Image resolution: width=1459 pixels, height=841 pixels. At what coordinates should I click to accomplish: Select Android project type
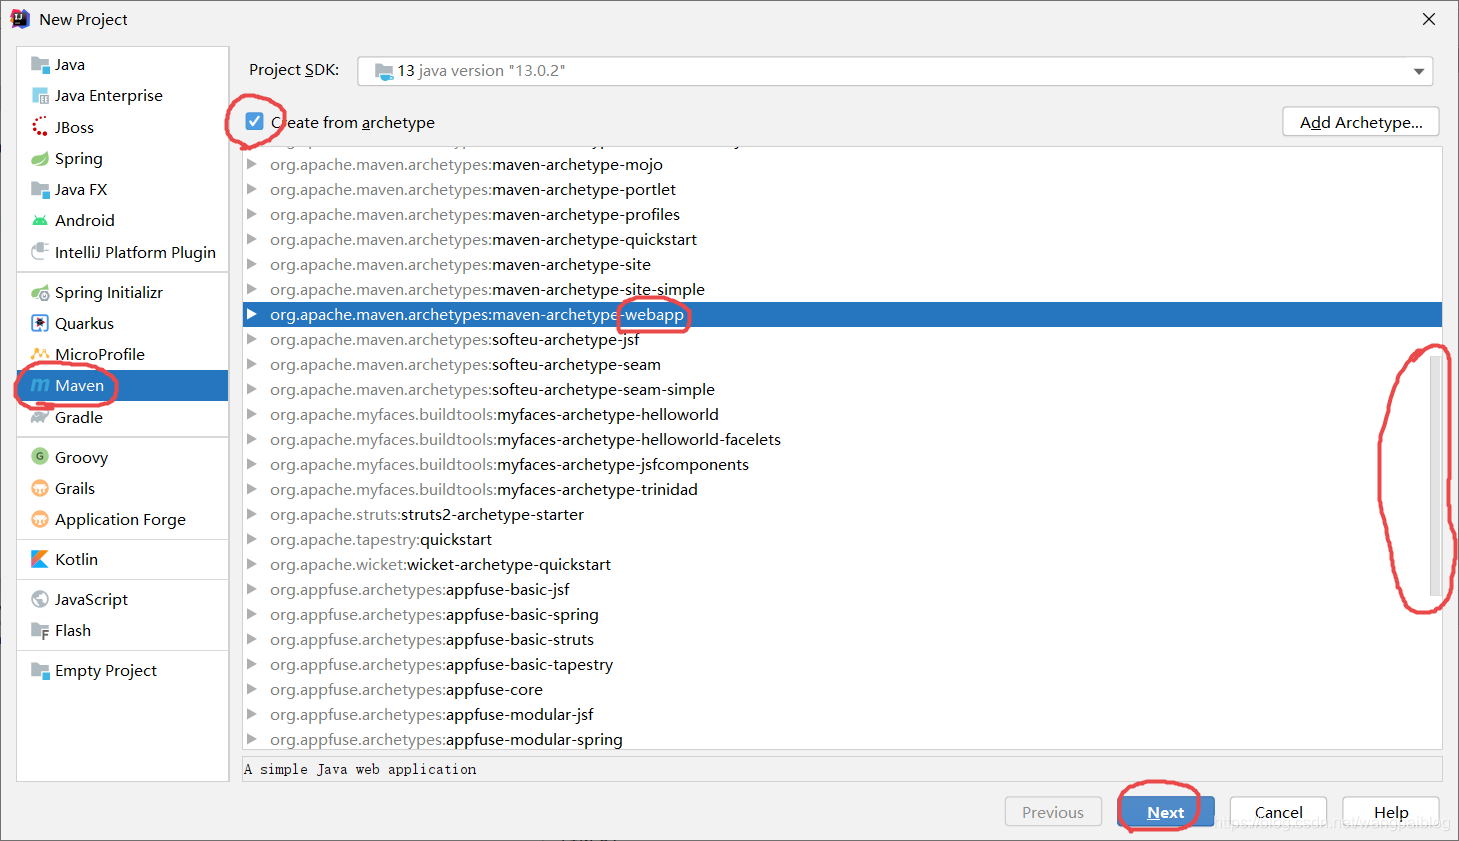[x=123, y=220]
